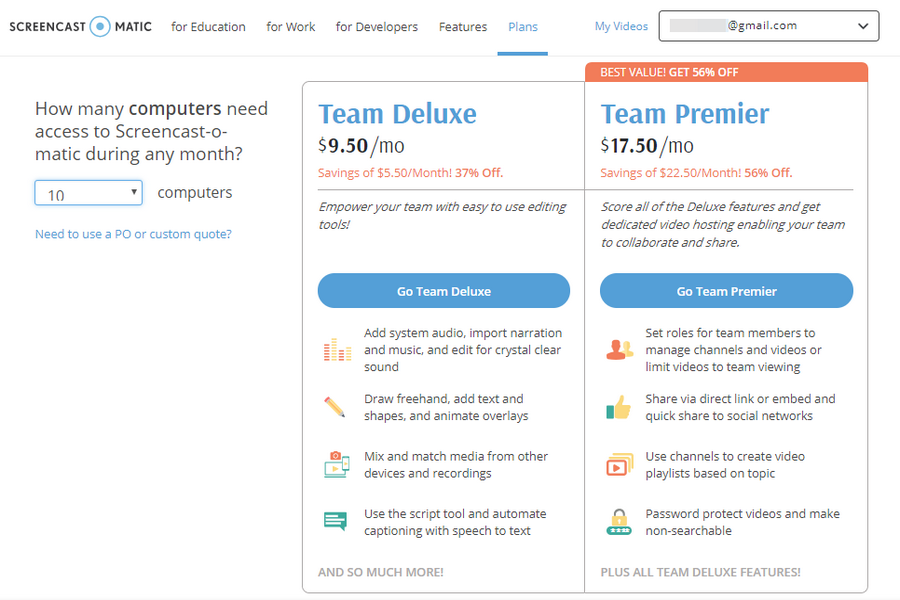Click the Screencast-O-Matic logo
This screenshot has width=900, height=600.
[x=80, y=26]
